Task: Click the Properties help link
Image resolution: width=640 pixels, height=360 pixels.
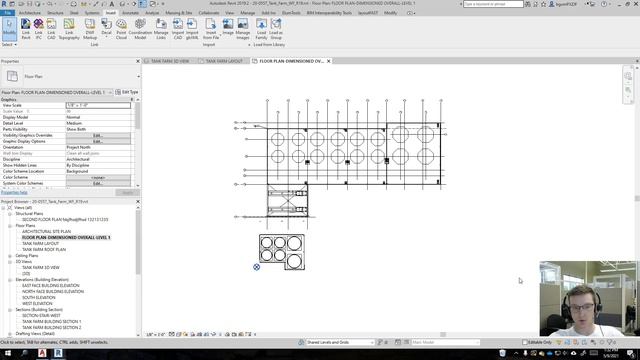Action: [x=14, y=193]
